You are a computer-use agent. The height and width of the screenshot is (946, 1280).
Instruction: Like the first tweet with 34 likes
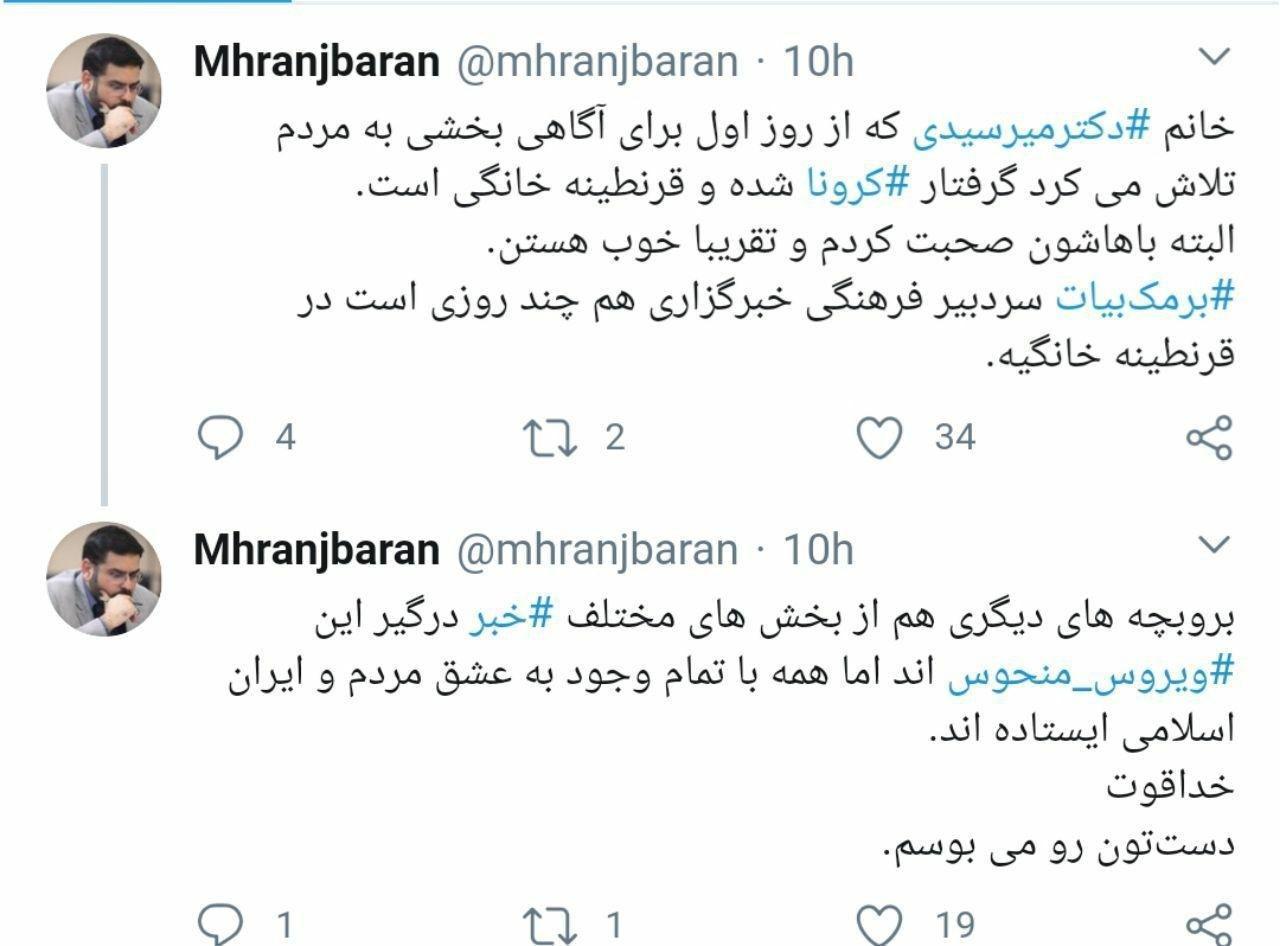[881, 438]
